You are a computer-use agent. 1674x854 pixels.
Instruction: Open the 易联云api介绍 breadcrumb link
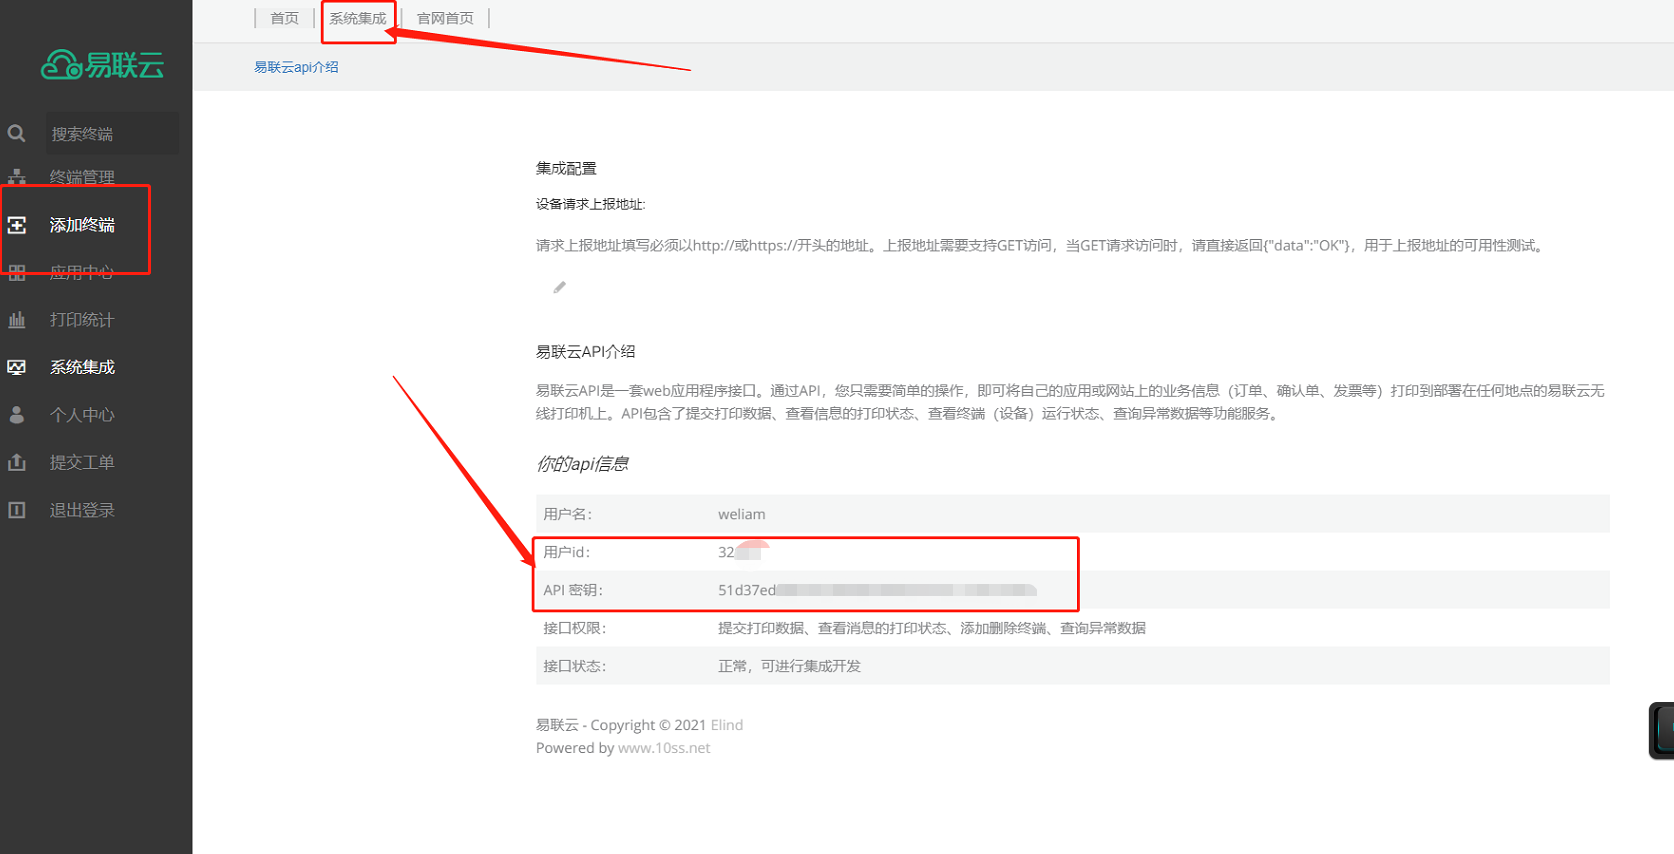[x=296, y=67]
